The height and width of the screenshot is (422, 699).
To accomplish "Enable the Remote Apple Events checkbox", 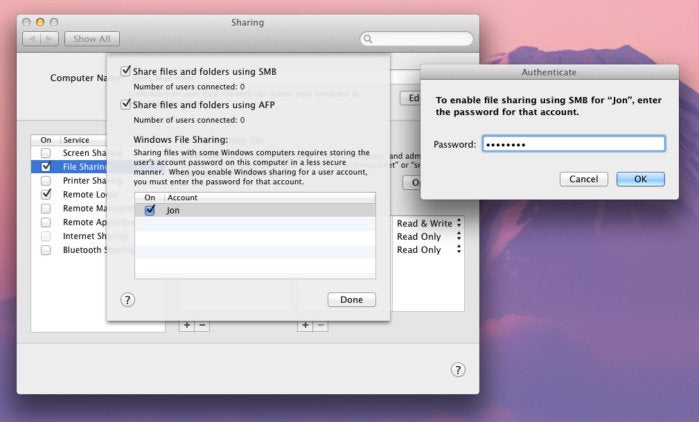I will pyautogui.click(x=45, y=222).
